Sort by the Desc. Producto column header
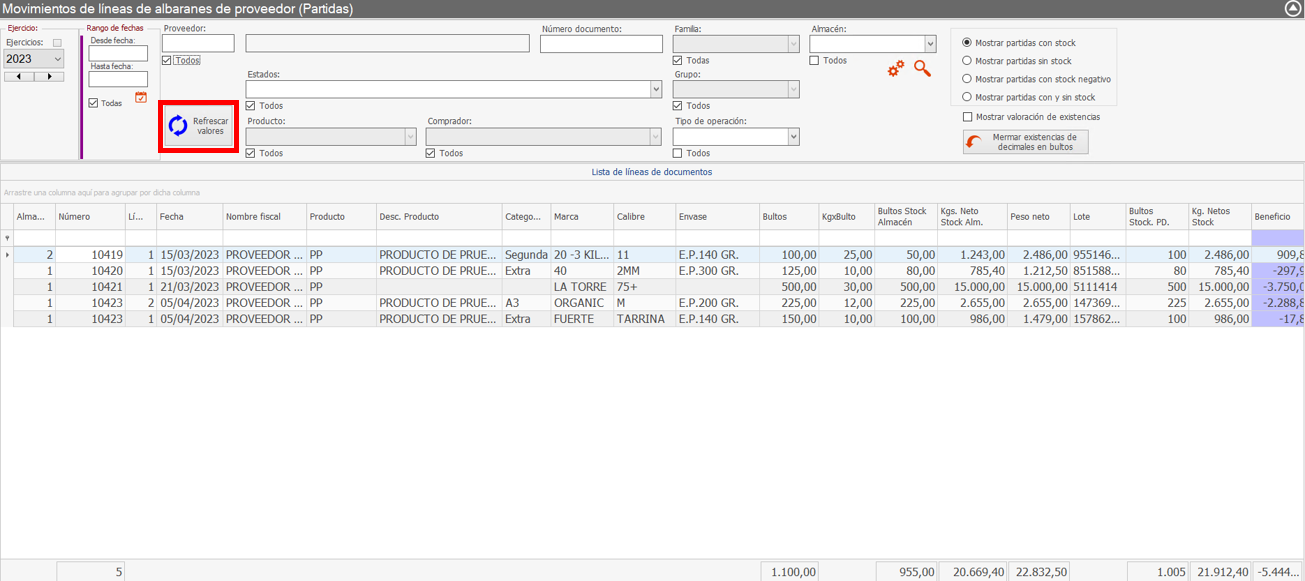Viewport: 1305px width, 581px height. click(439, 217)
